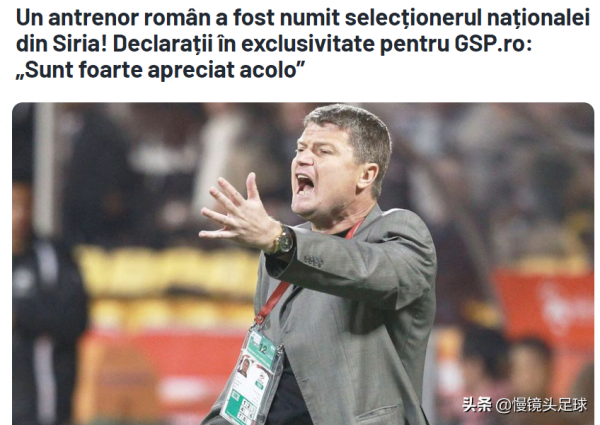Screen dimensions: 600x425
Task: Select the quote "Sunt foarte apreciat acolo"
Action: (160, 70)
